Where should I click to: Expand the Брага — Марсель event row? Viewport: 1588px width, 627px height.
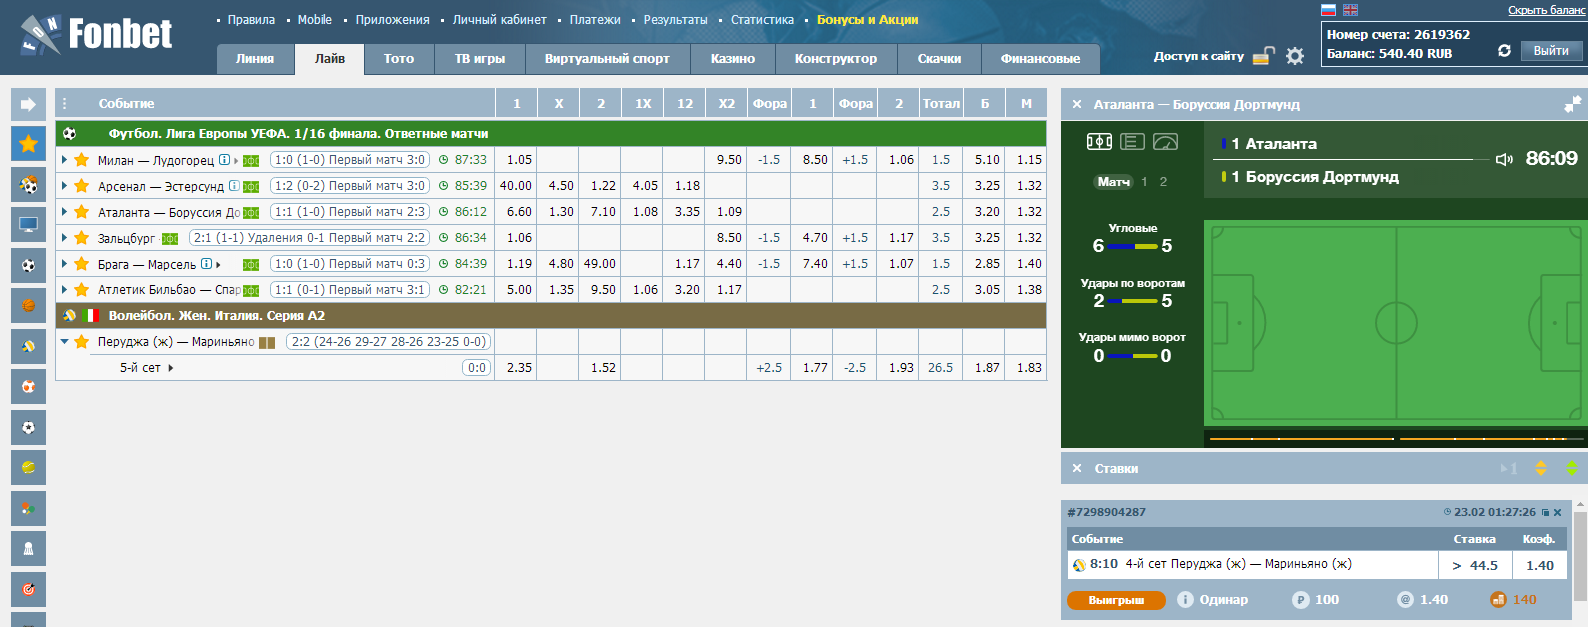coord(65,264)
